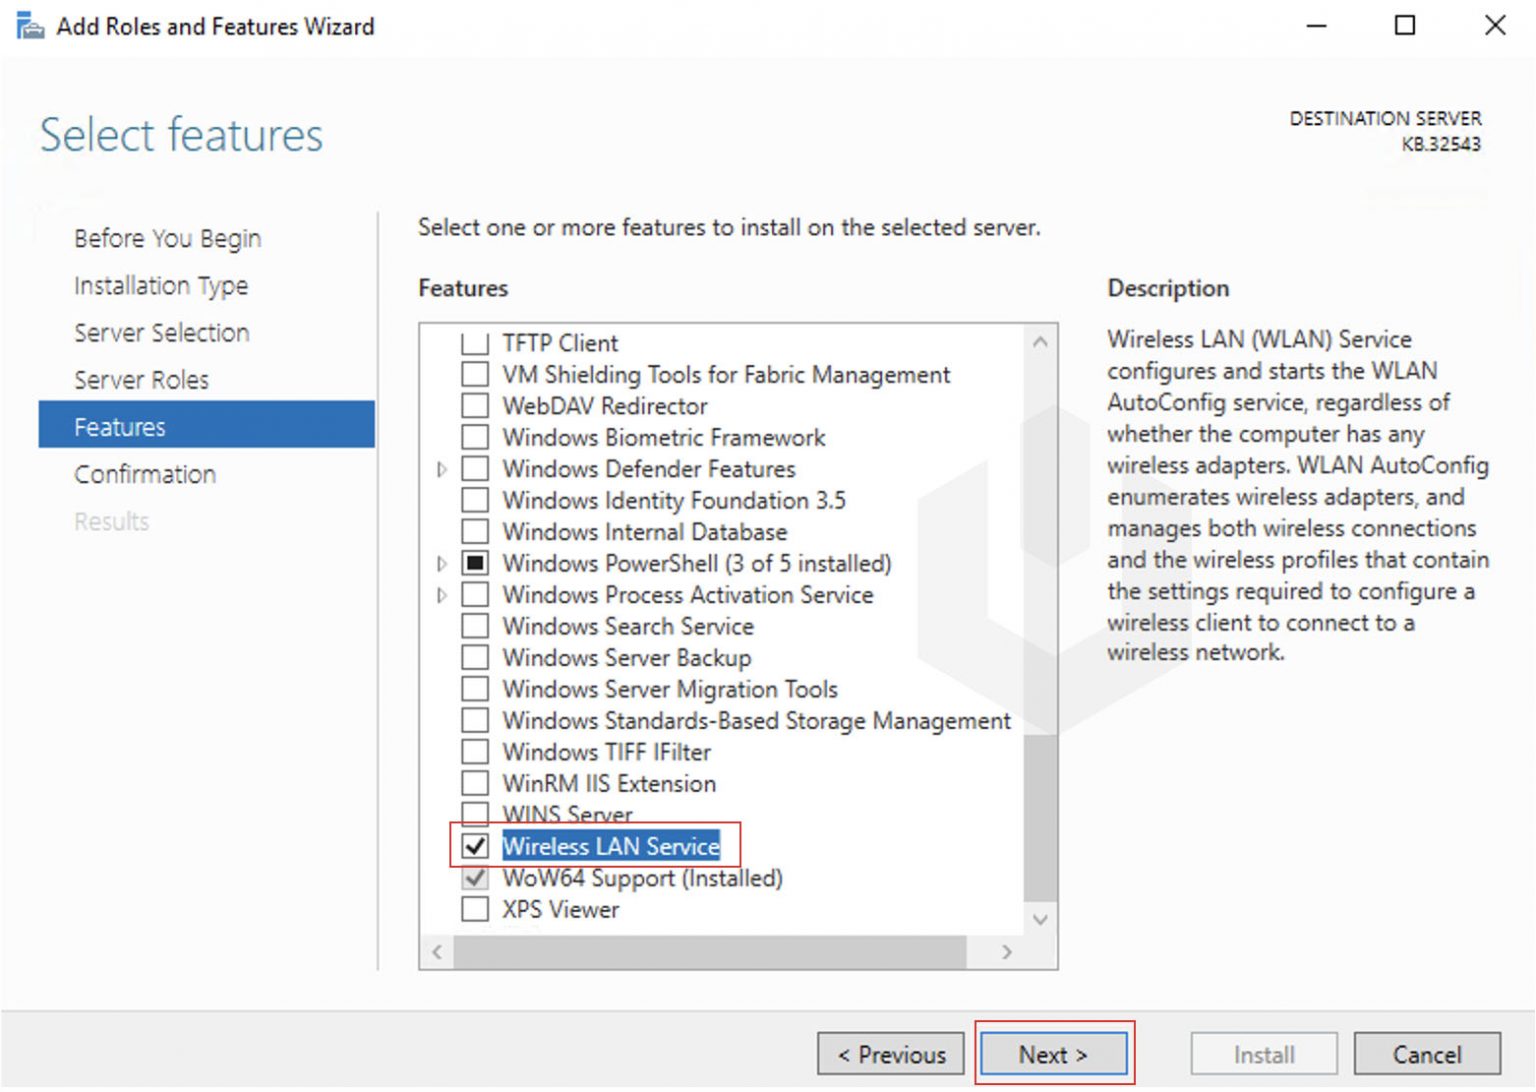Screen dimensions: 1536x1092
Task: Check Windows Search Service
Action: (474, 625)
